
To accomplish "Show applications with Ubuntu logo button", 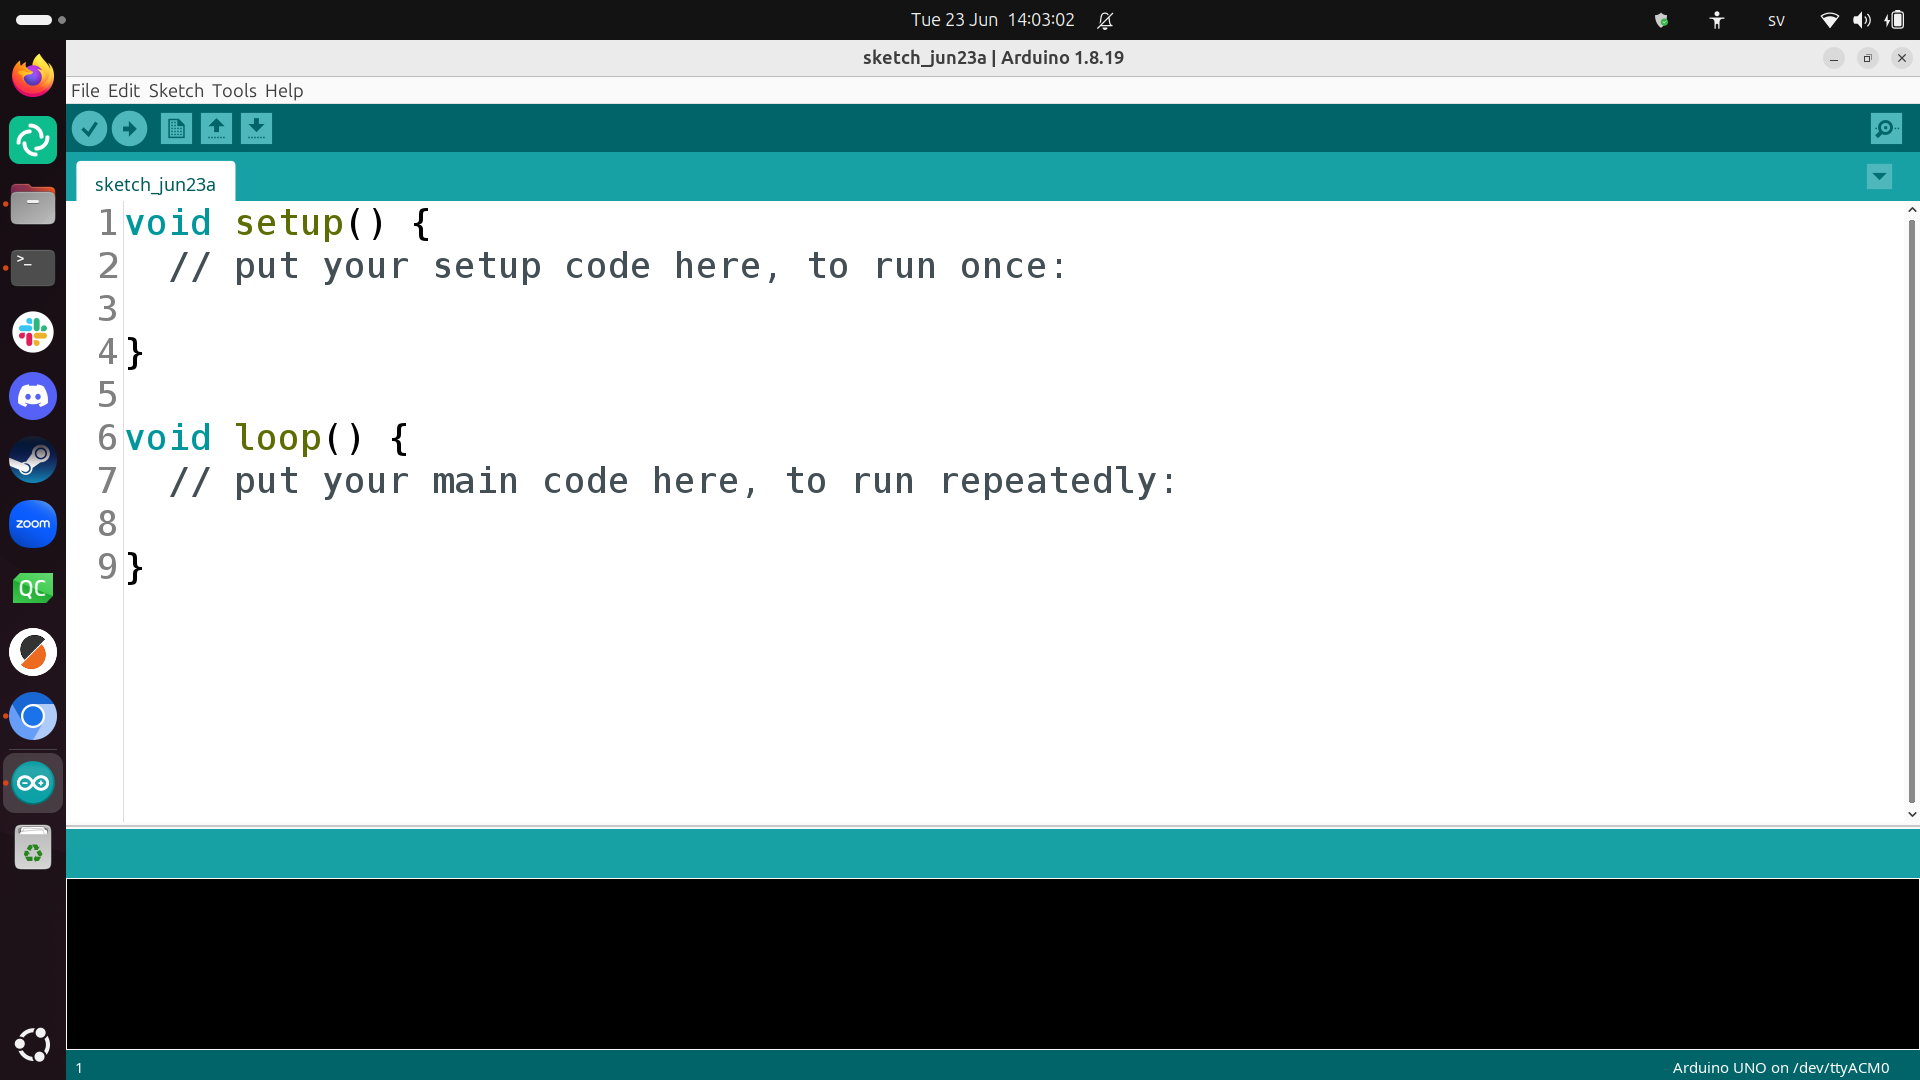I will pyautogui.click(x=33, y=1044).
